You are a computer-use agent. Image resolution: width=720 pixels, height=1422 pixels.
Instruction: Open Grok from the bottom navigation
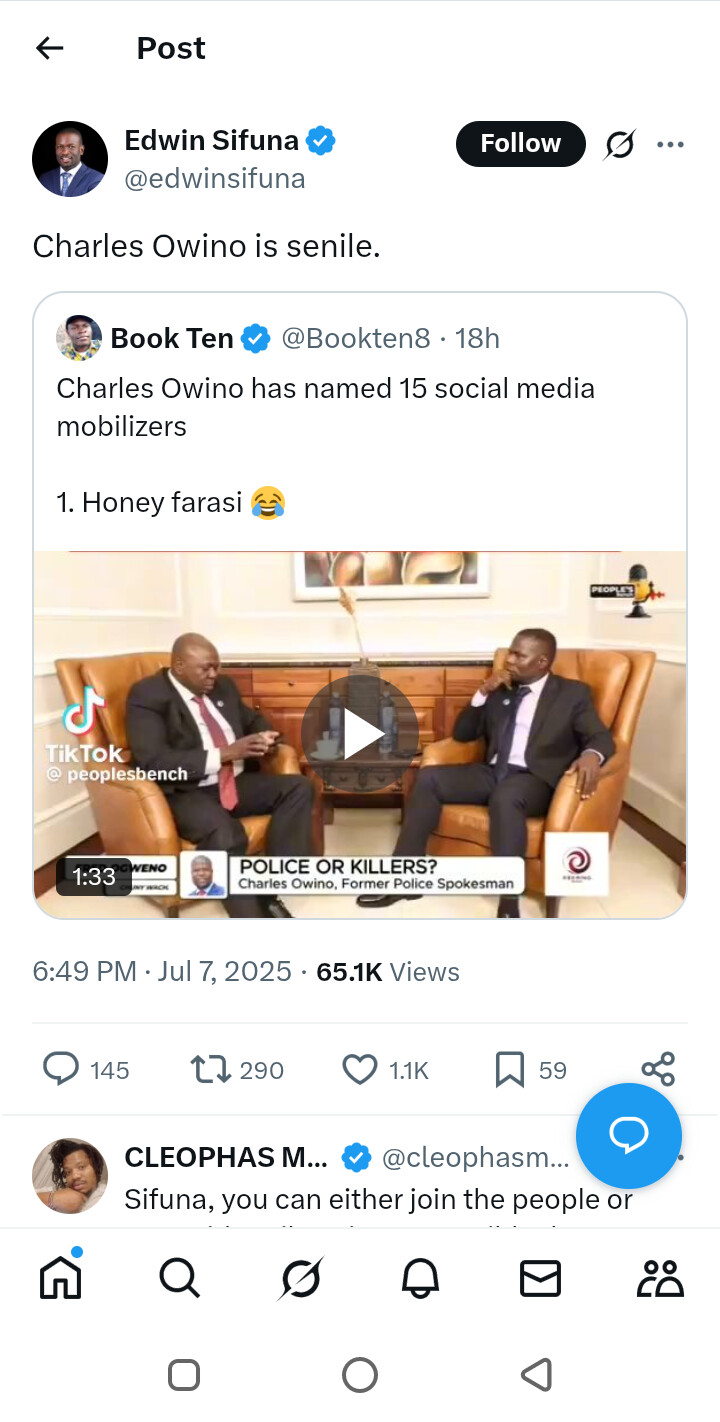[x=301, y=1278]
